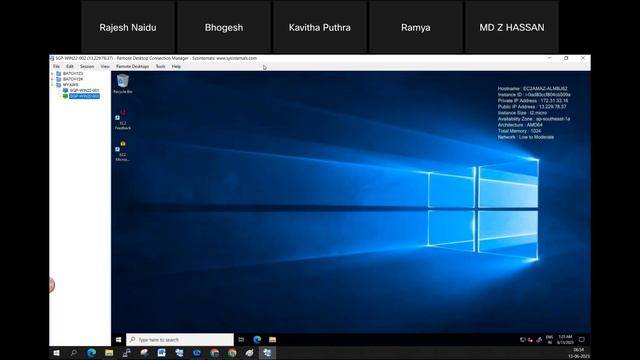Image resolution: width=640 pixels, height=360 pixels.
Task: Click the MYAWS folder icon
Action: tap(59, 84)
